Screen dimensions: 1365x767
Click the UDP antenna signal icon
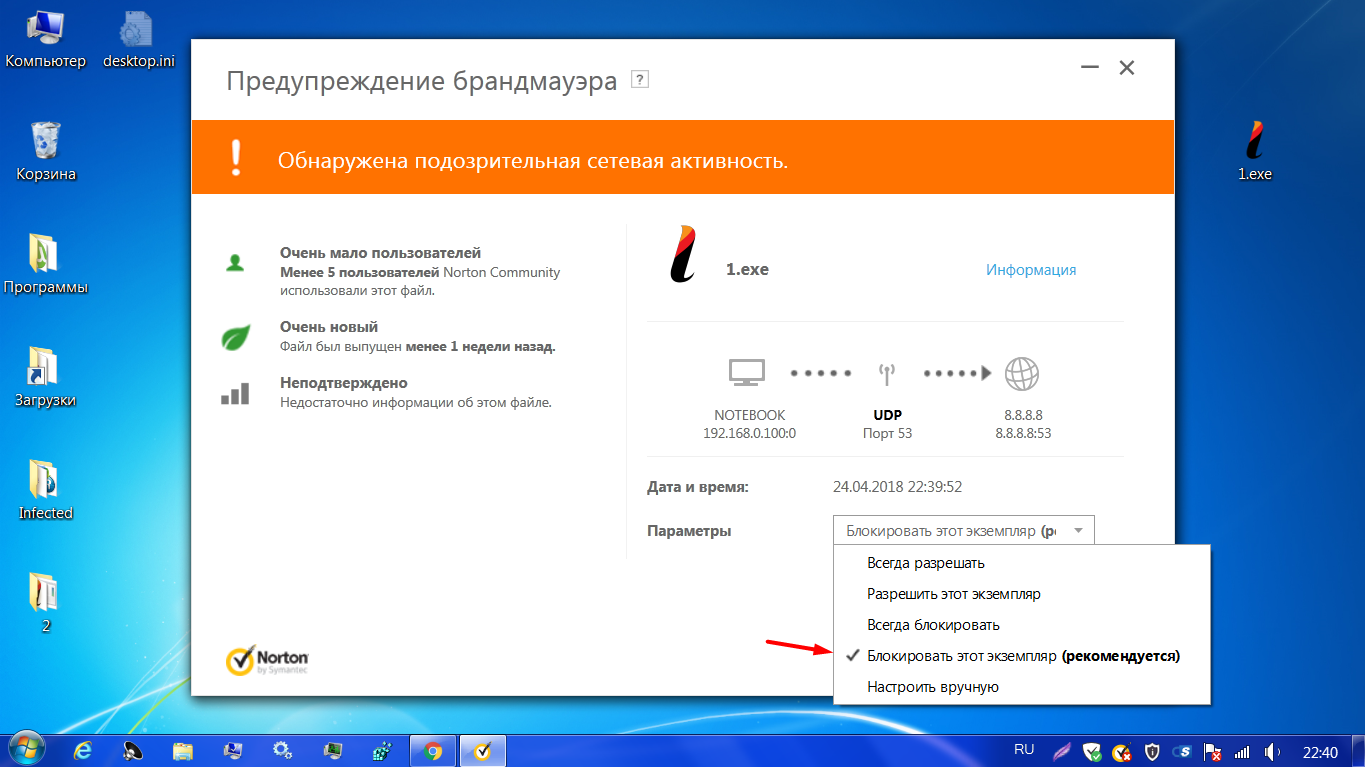click(886, 374)
